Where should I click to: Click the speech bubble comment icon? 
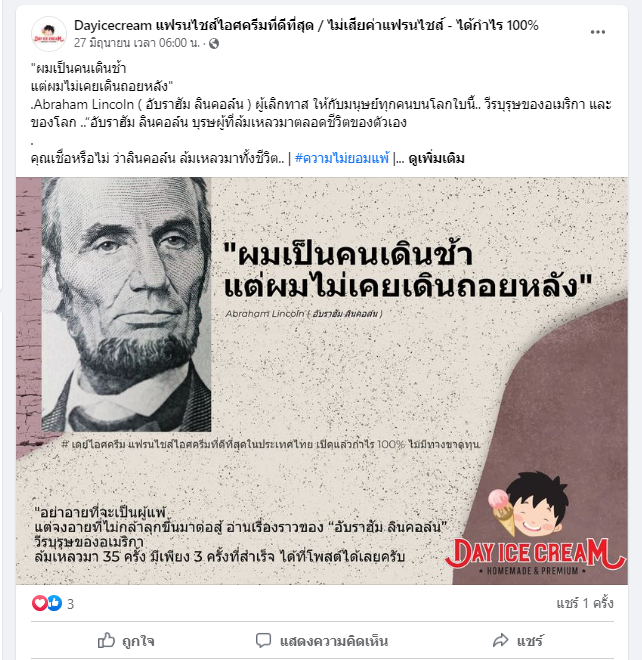click(264, 640)
